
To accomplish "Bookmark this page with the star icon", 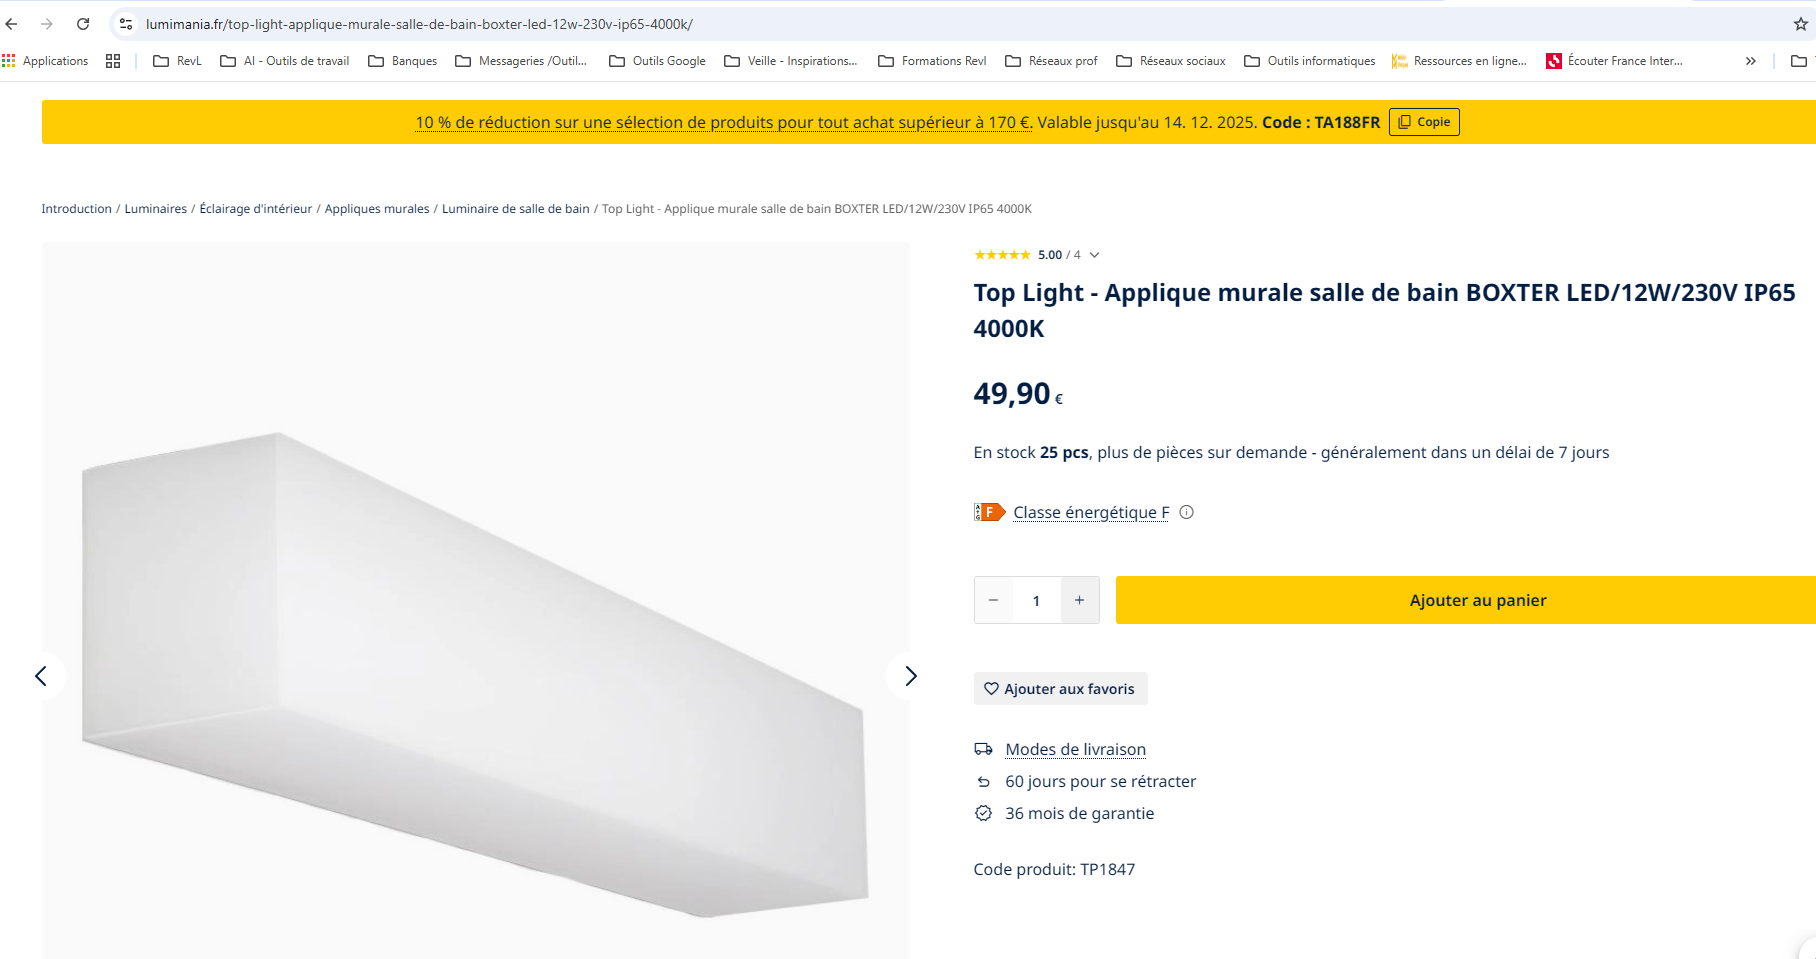I will tap(1800, 24).
